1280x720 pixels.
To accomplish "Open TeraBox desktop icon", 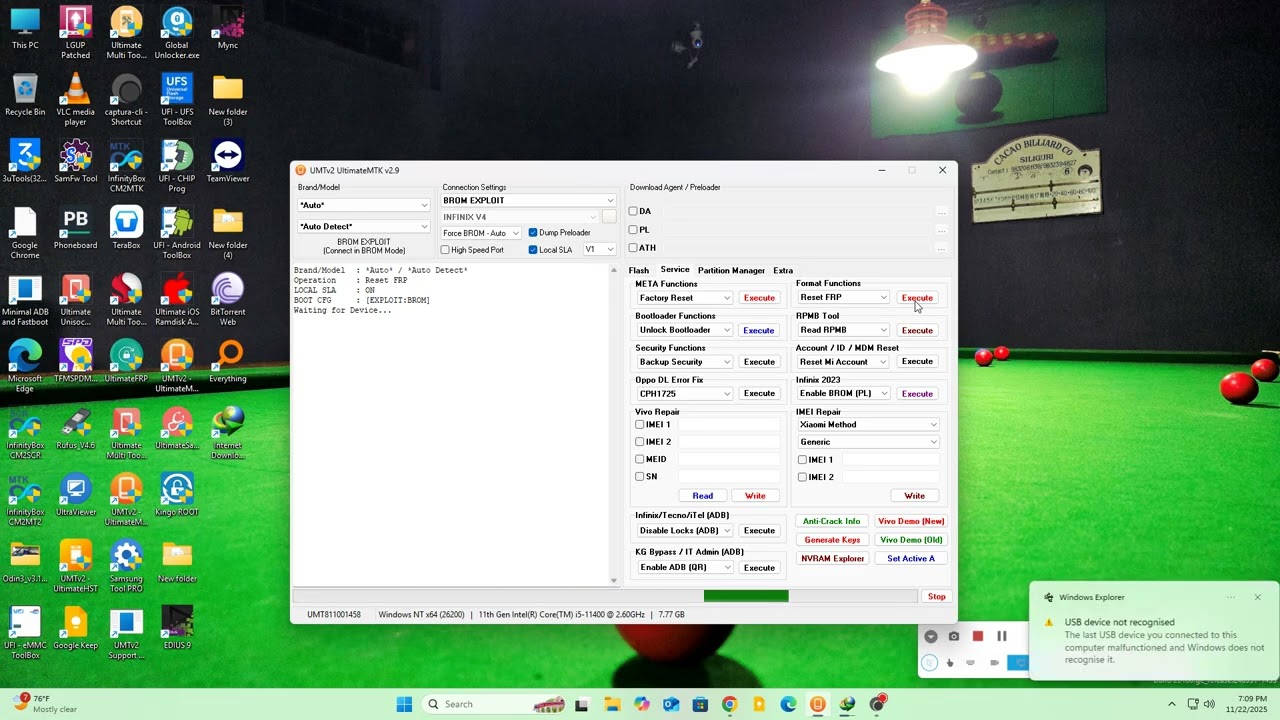I will tap(126, 227).
